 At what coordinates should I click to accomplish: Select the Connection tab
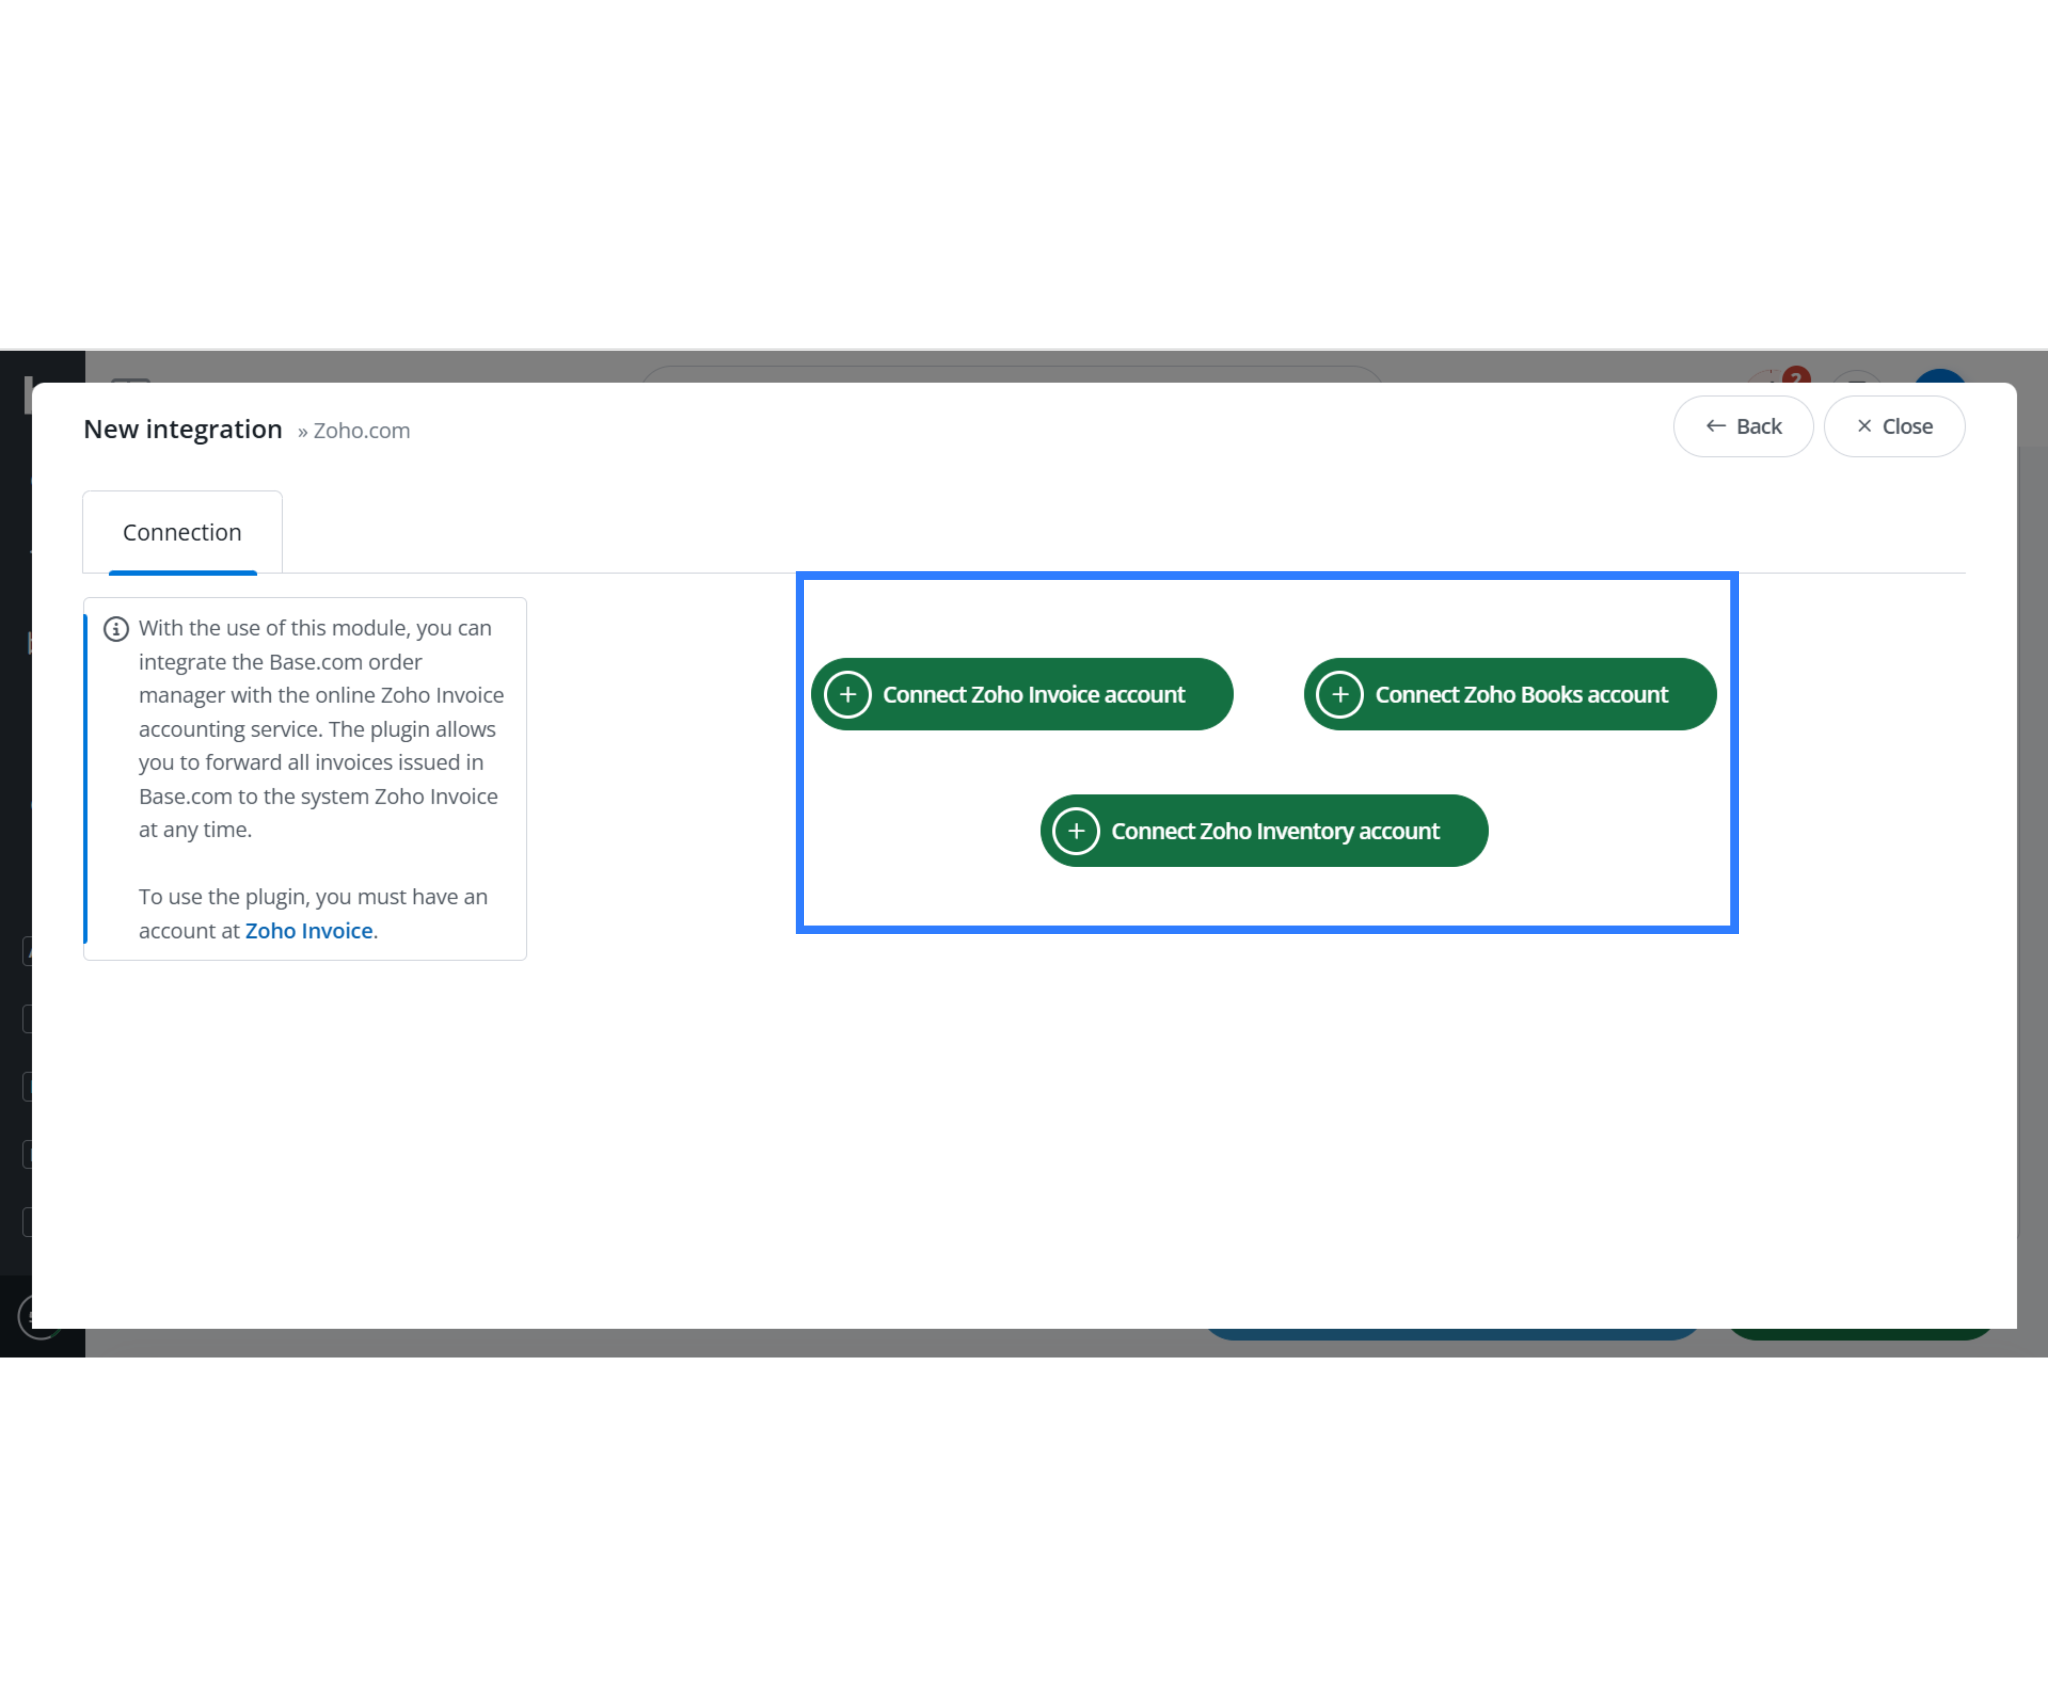[181, 531]
